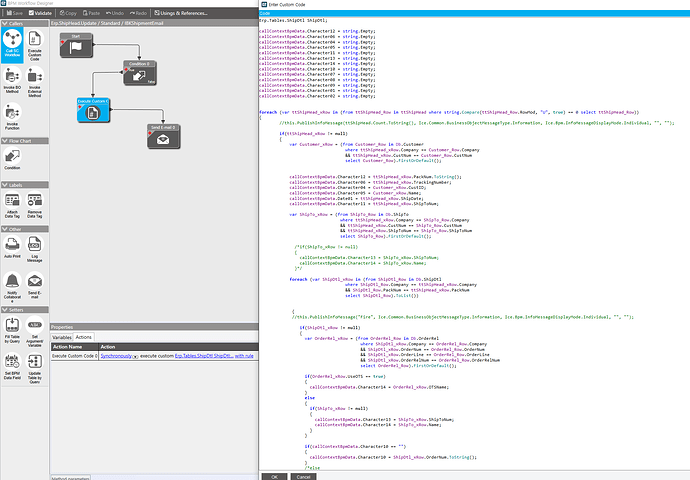This screenshot has width=690, height=480.
Task: Click the Action Name column header
Action: point(74,347)
